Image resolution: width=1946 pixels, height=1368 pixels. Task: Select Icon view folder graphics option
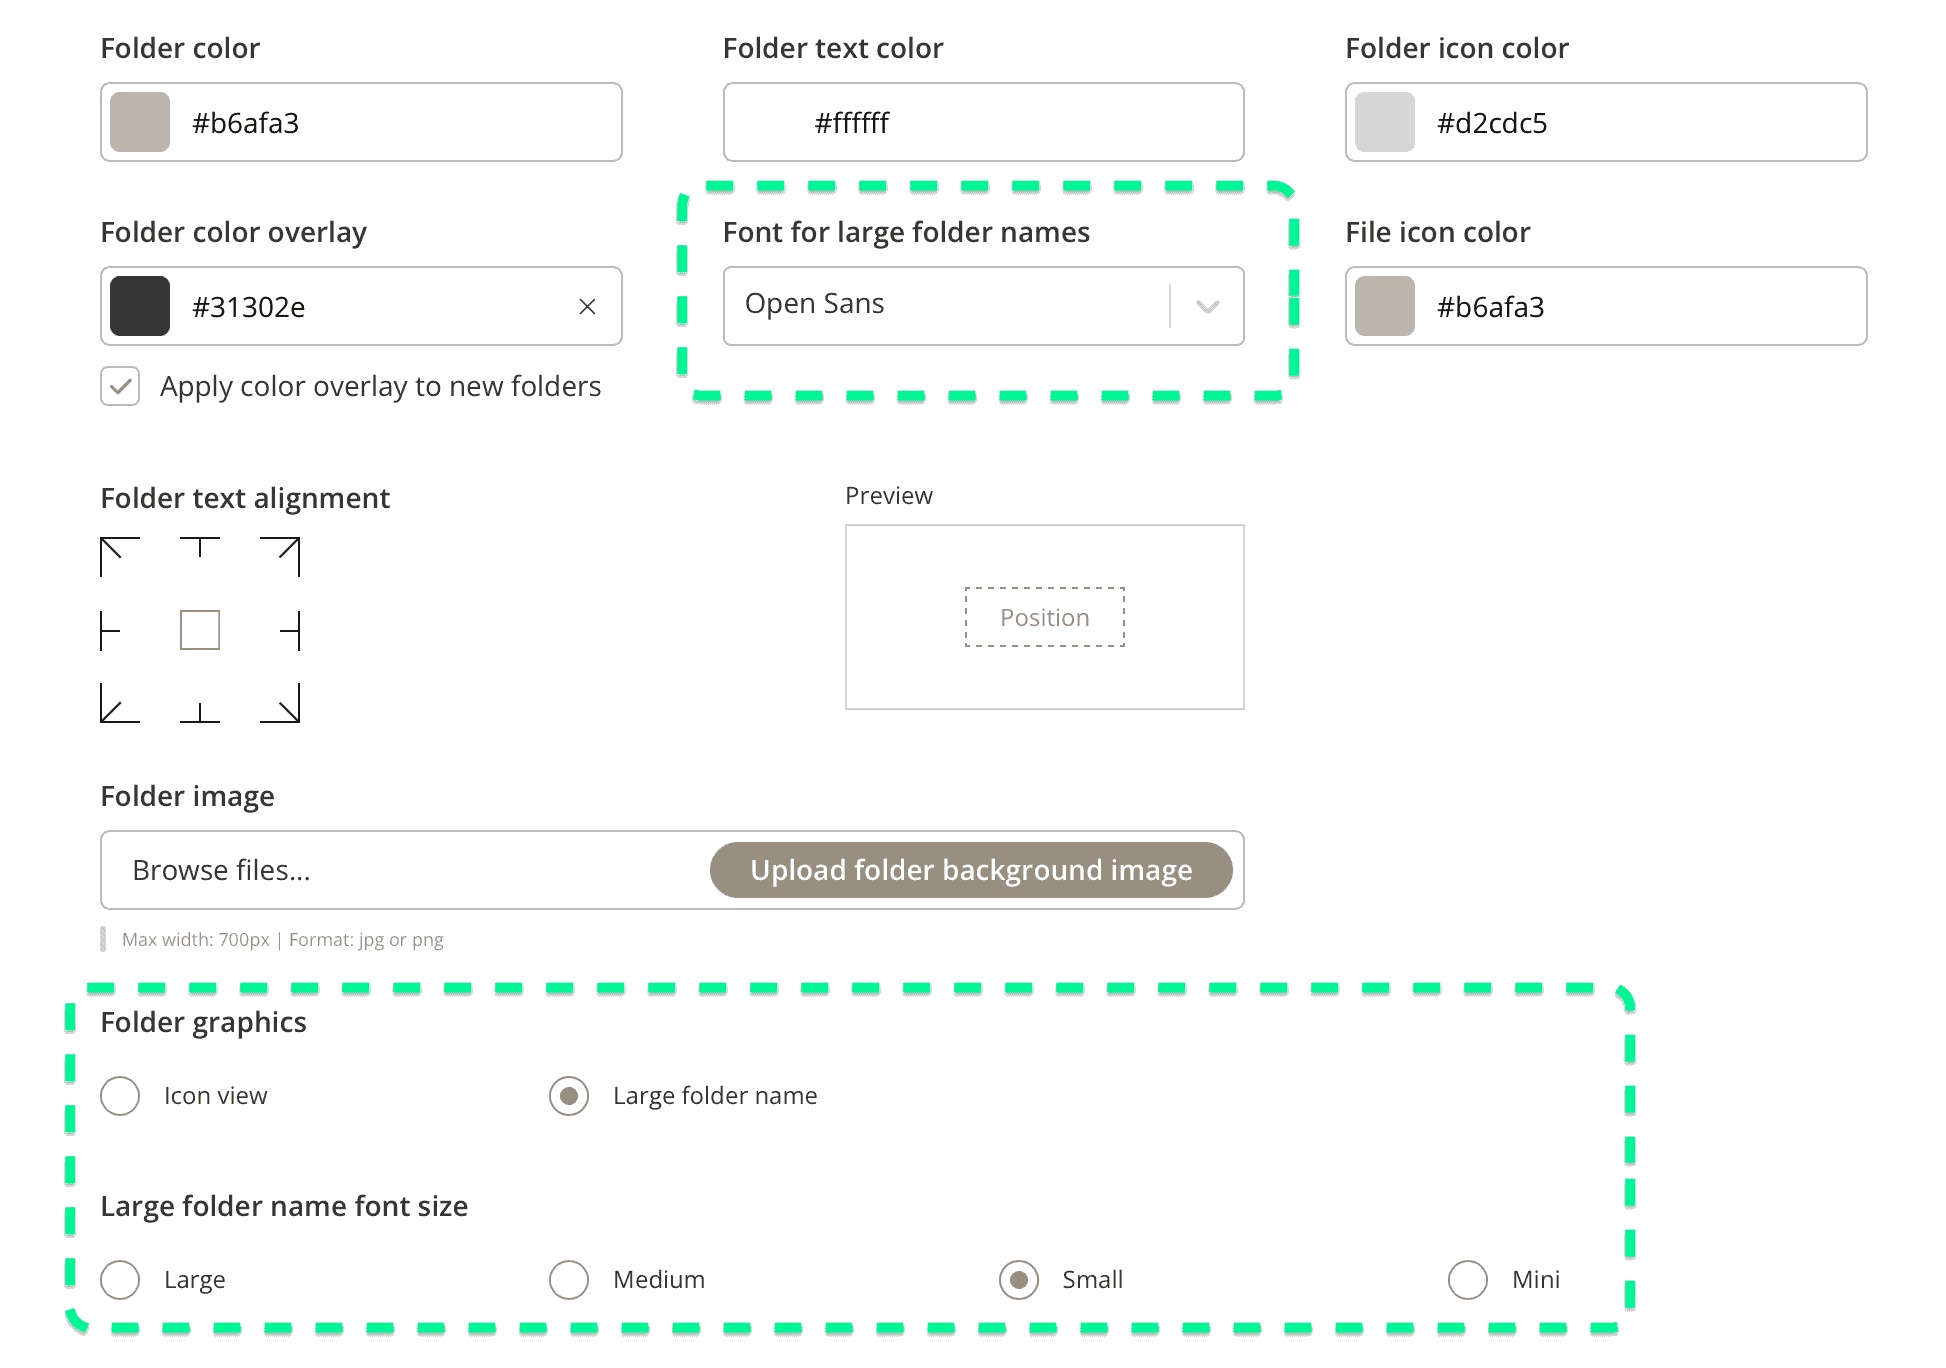click(x=120, y=1096)
